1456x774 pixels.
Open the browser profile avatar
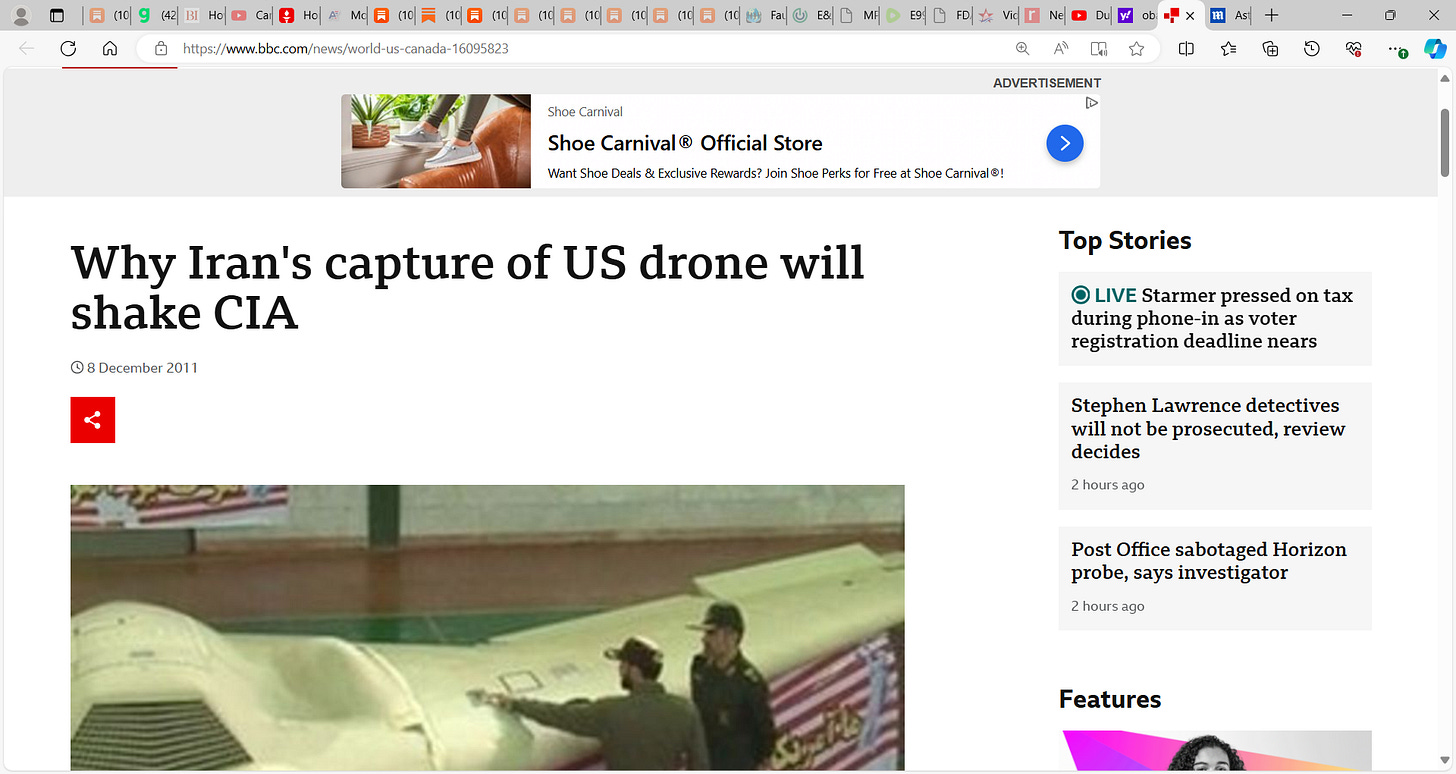coord(21,15)
